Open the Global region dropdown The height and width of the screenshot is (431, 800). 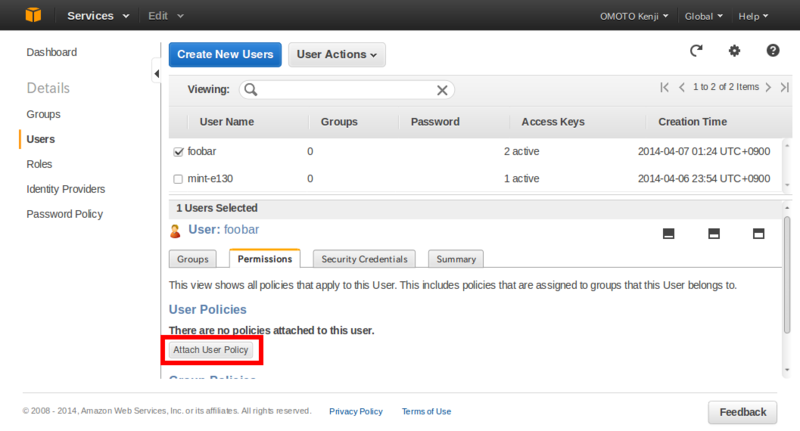[x=704, y=16]
